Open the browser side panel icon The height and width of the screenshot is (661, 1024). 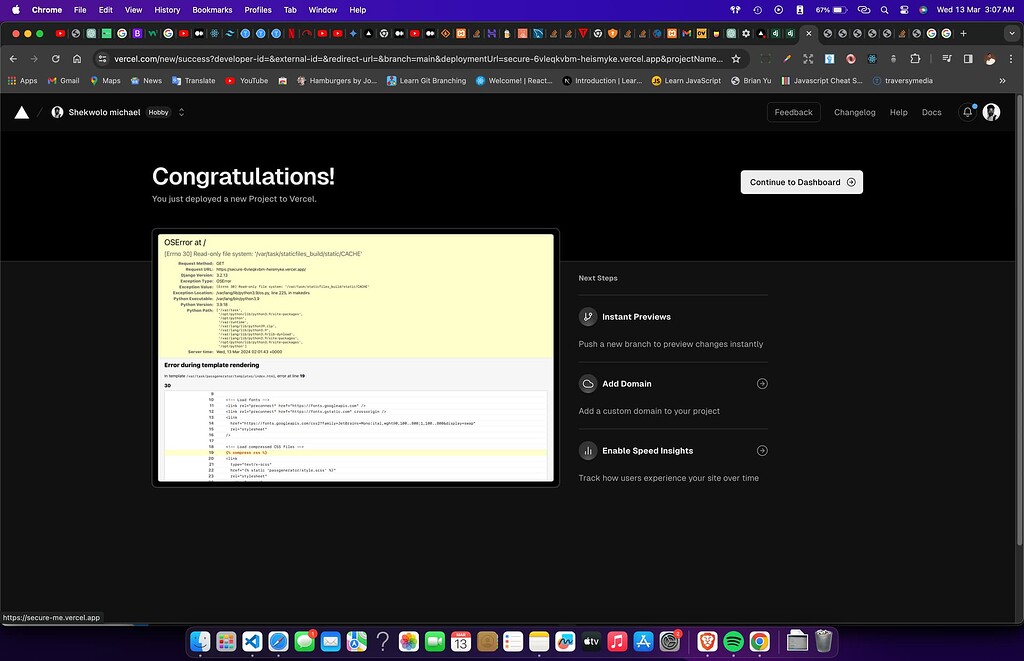point(967,58)
